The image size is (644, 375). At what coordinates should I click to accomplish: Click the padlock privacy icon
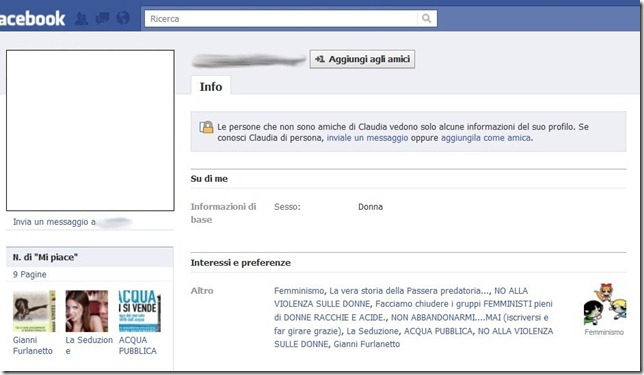point(206,127)
